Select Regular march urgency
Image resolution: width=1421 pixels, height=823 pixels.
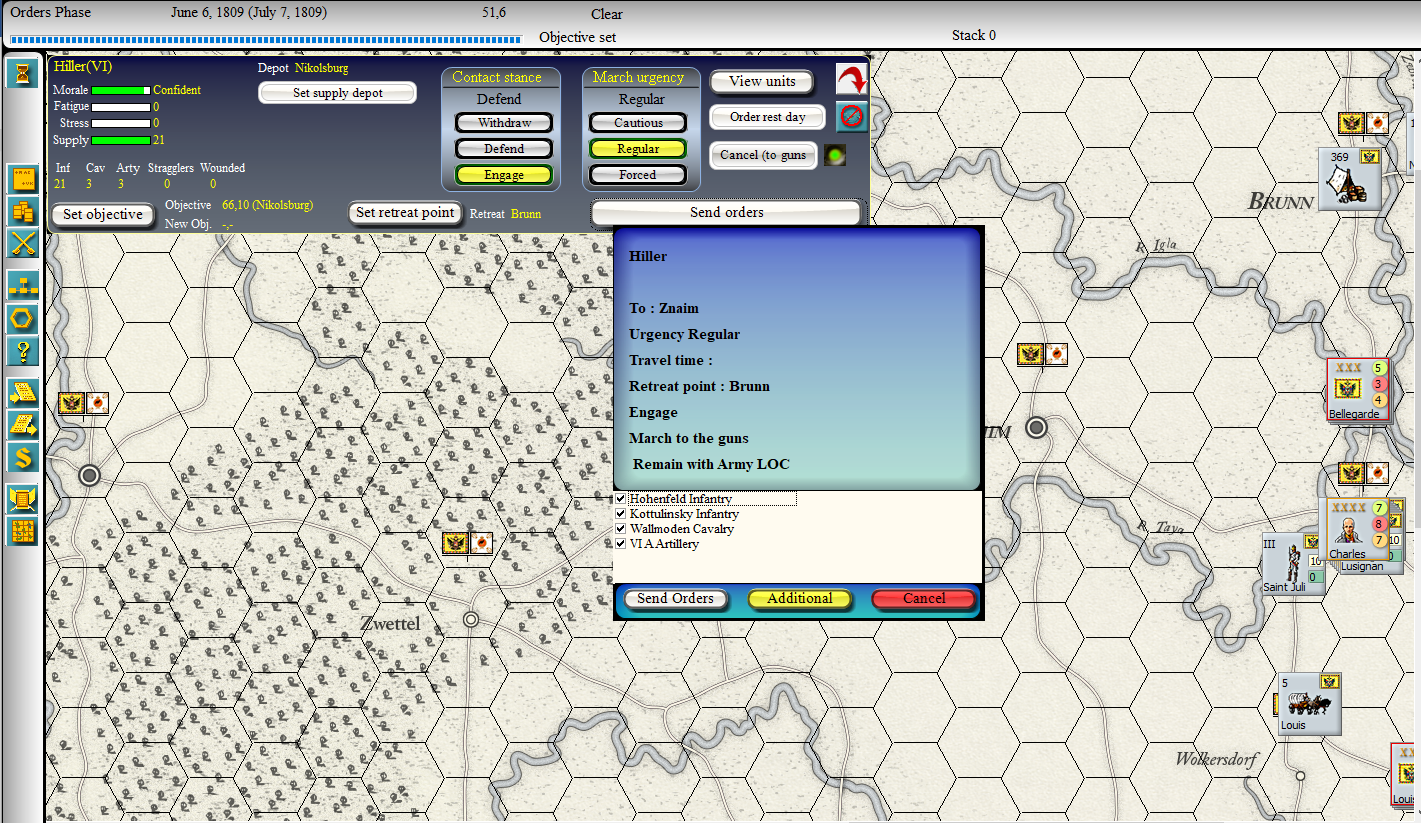point(638,149)
